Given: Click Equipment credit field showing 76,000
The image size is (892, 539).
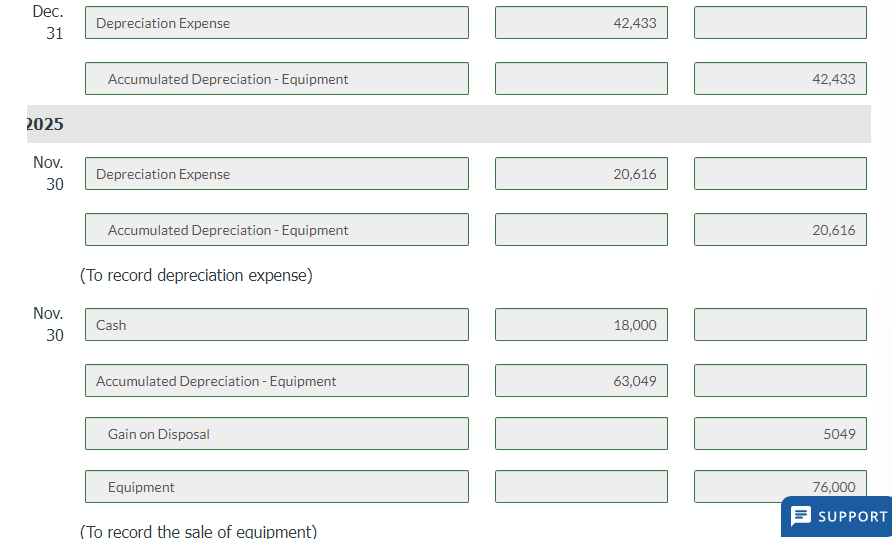Looking at the screenshot, I should tap(780, 487).
